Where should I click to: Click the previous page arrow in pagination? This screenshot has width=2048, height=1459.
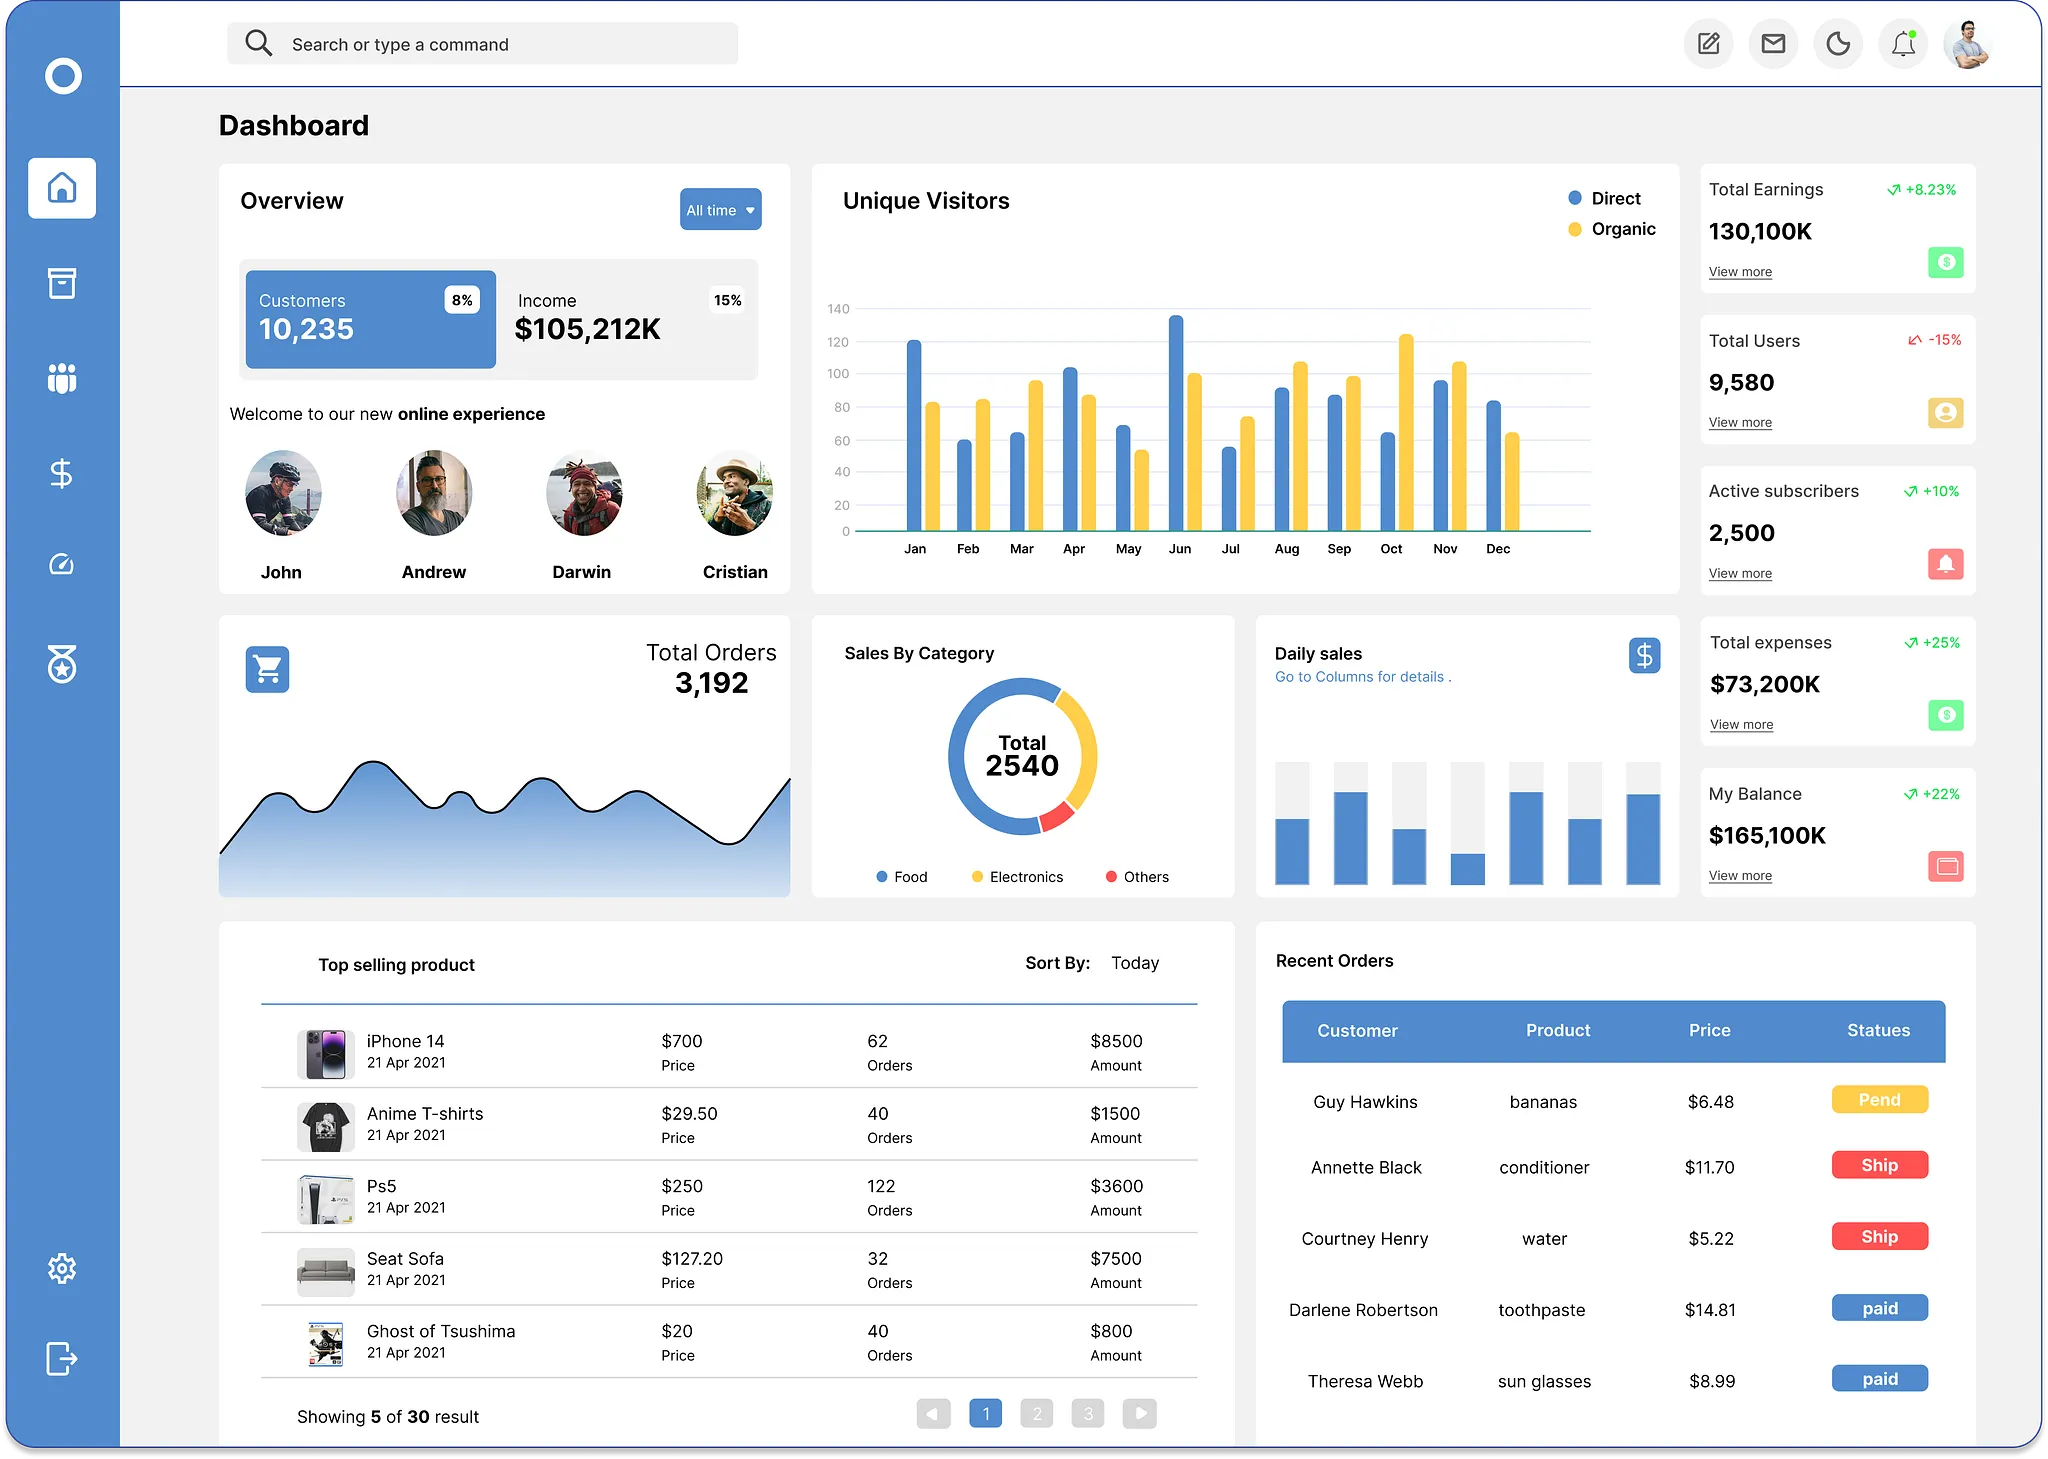point(934,1413)
